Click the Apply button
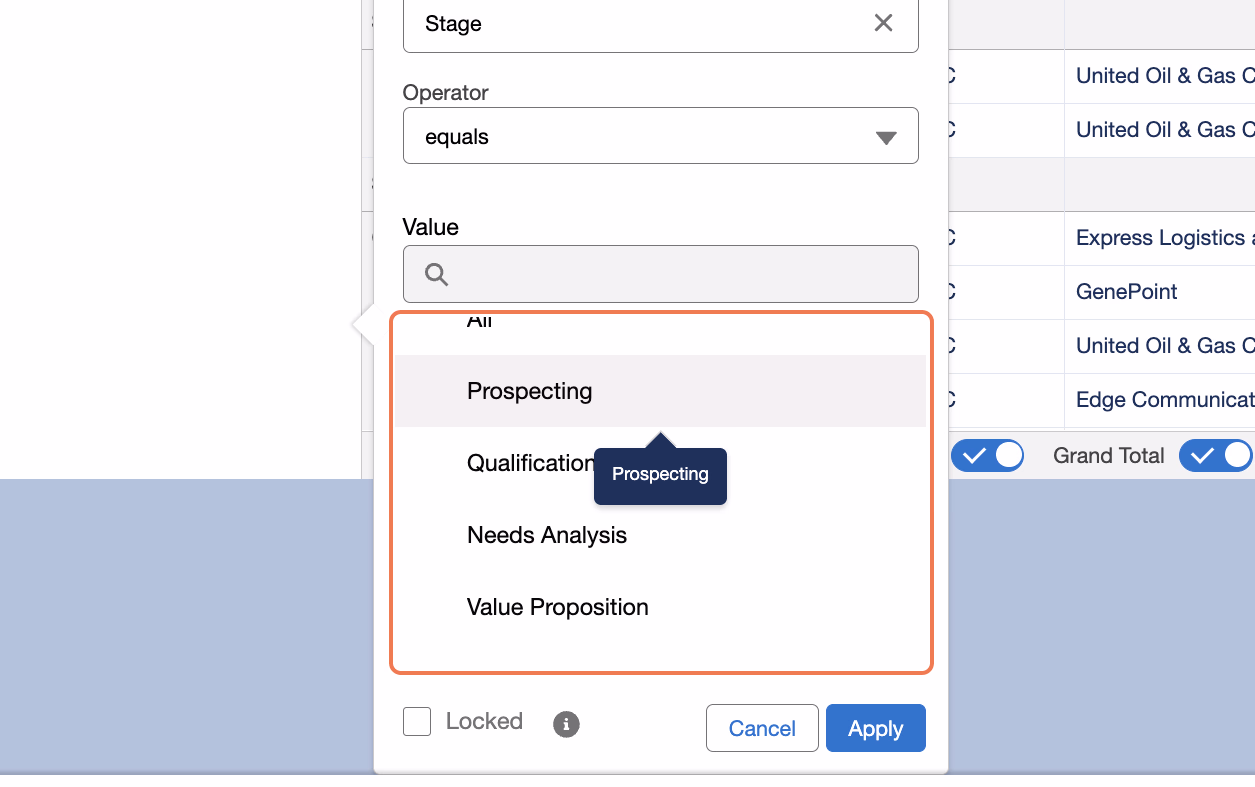This screenshot has width=1255, height=787. [876, 728]
